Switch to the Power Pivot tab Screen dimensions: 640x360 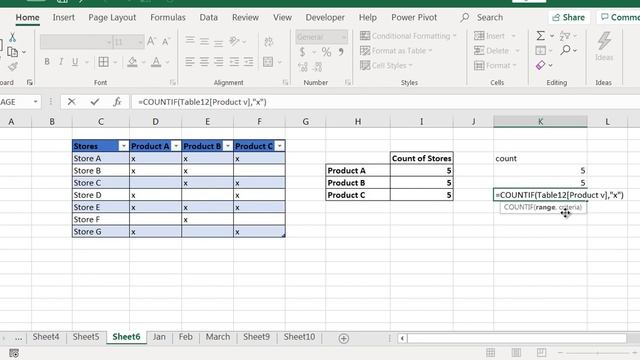(x=414, y=18)
